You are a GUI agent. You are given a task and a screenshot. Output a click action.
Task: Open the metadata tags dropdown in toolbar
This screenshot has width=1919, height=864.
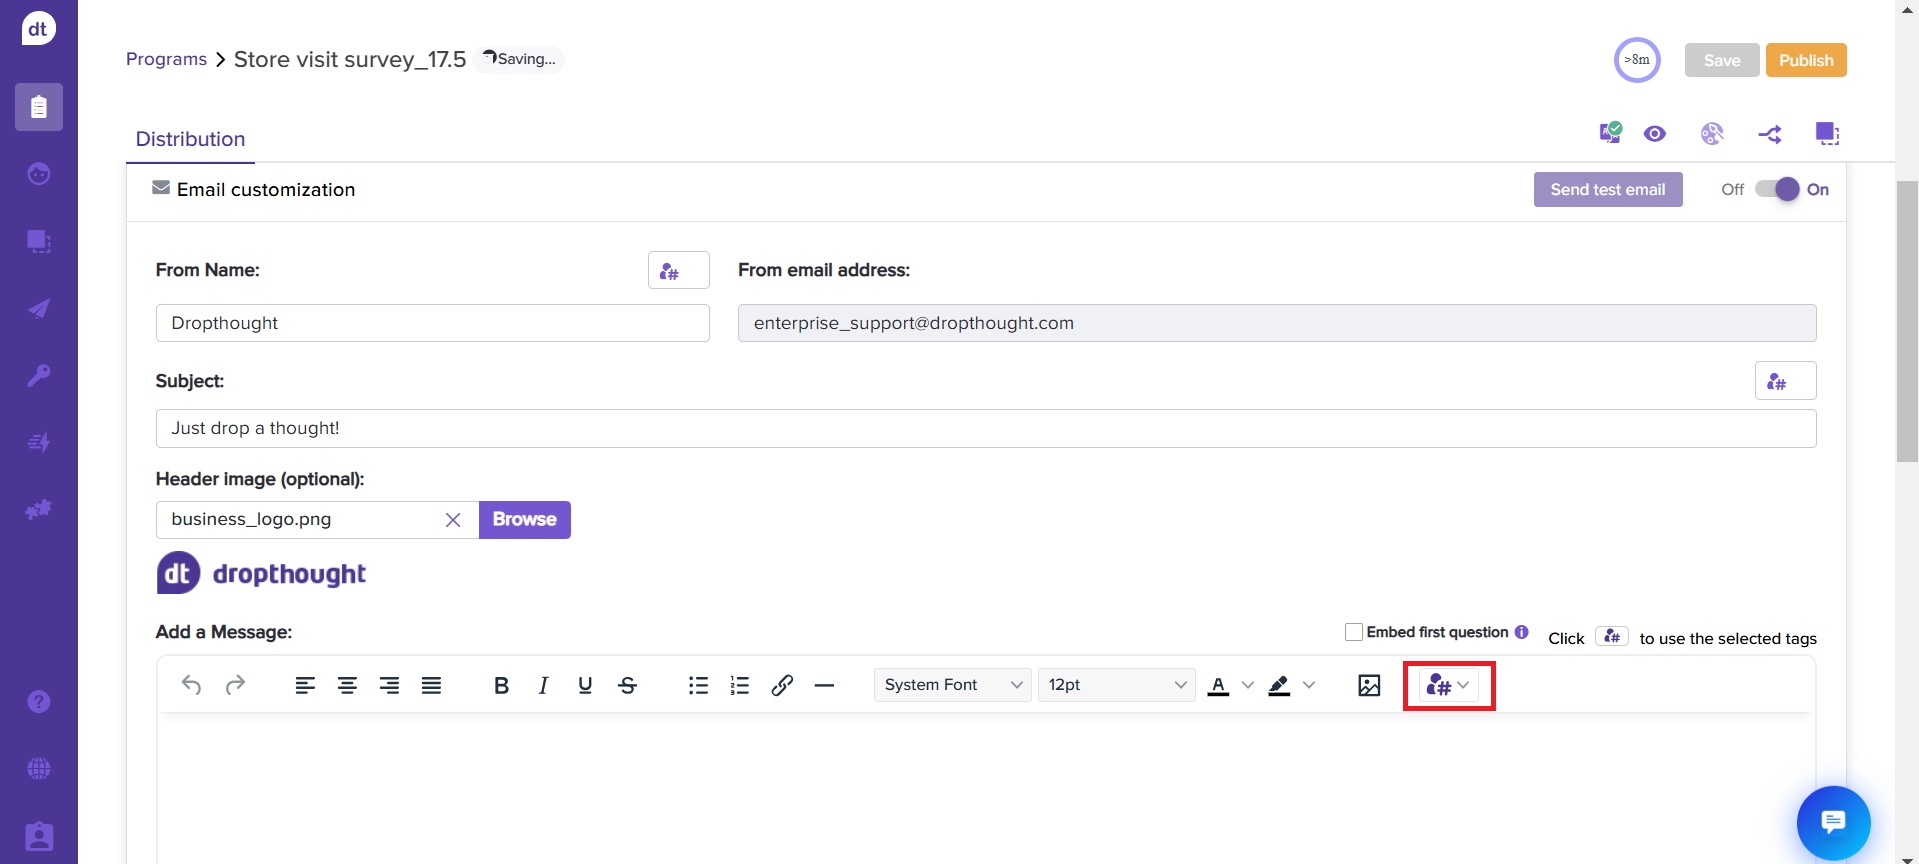point(1448,685)
